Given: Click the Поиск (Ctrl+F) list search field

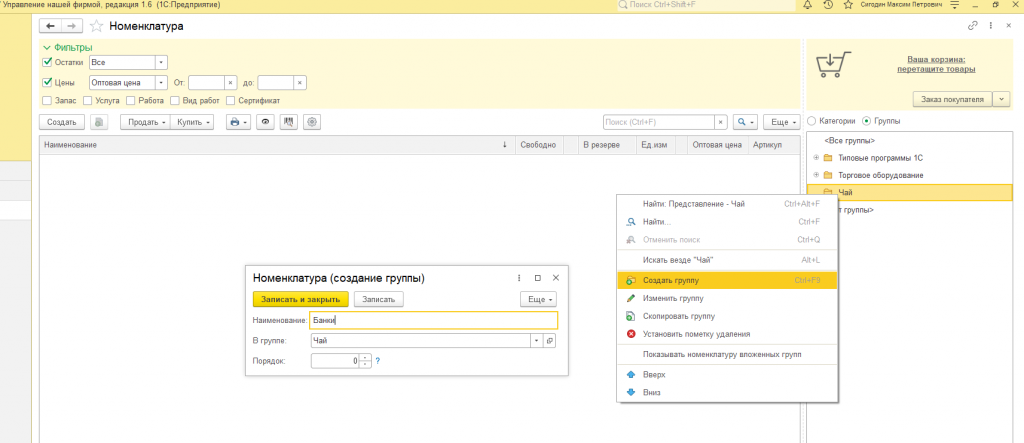Looking at the screenshot, I should point(658,122).
